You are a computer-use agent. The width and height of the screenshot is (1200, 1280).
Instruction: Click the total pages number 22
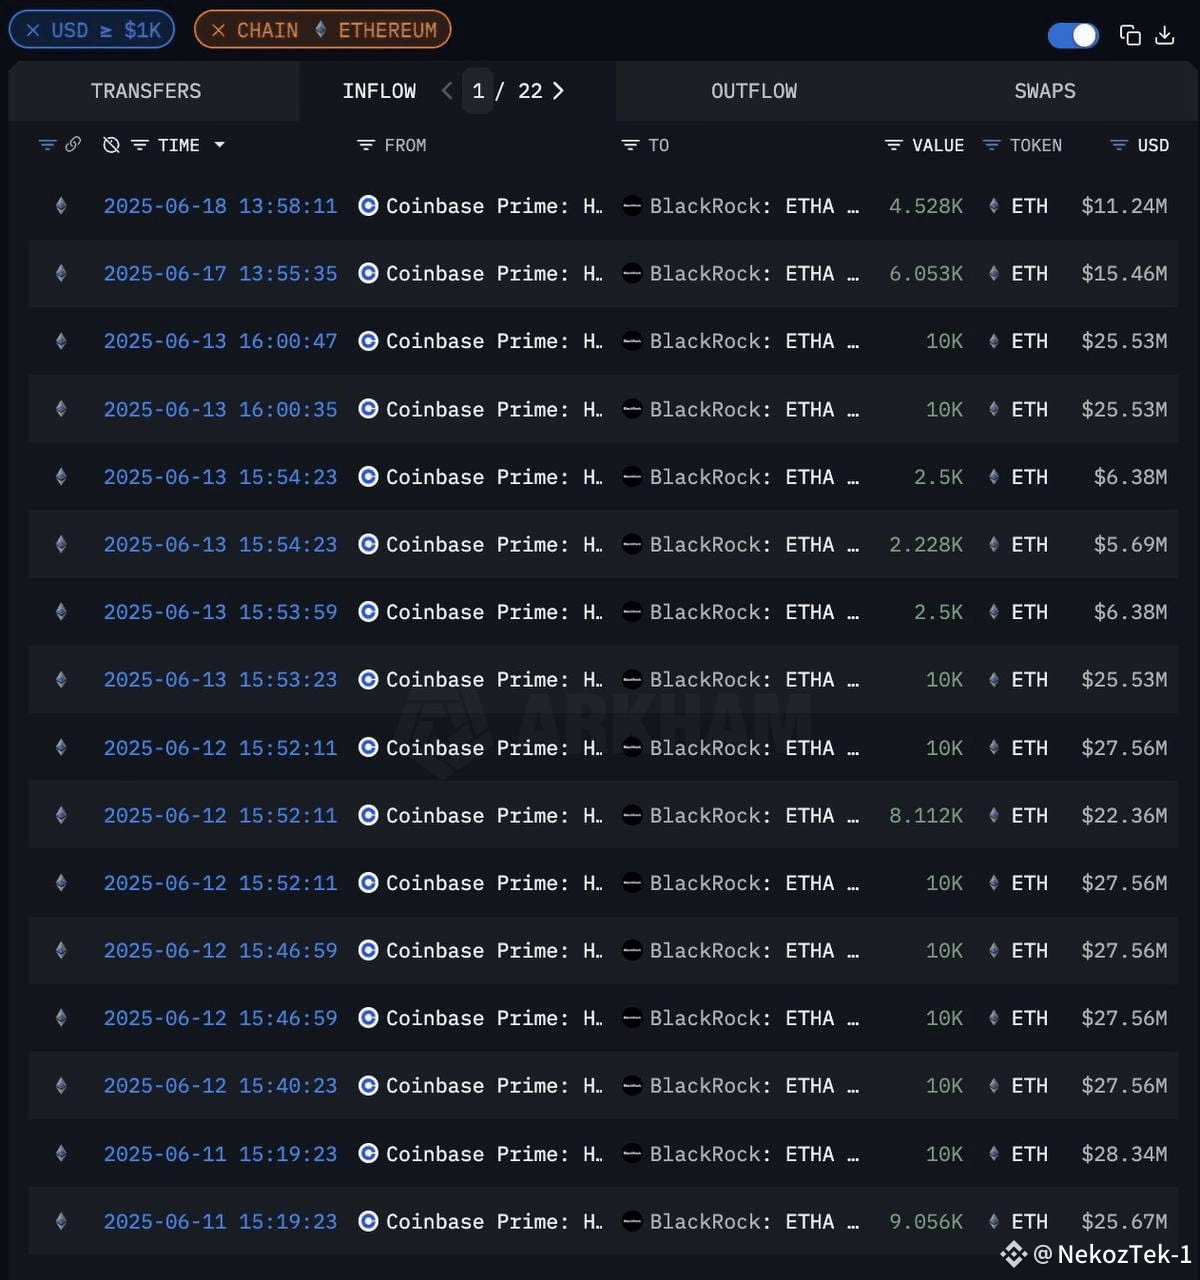coord(530,91)
